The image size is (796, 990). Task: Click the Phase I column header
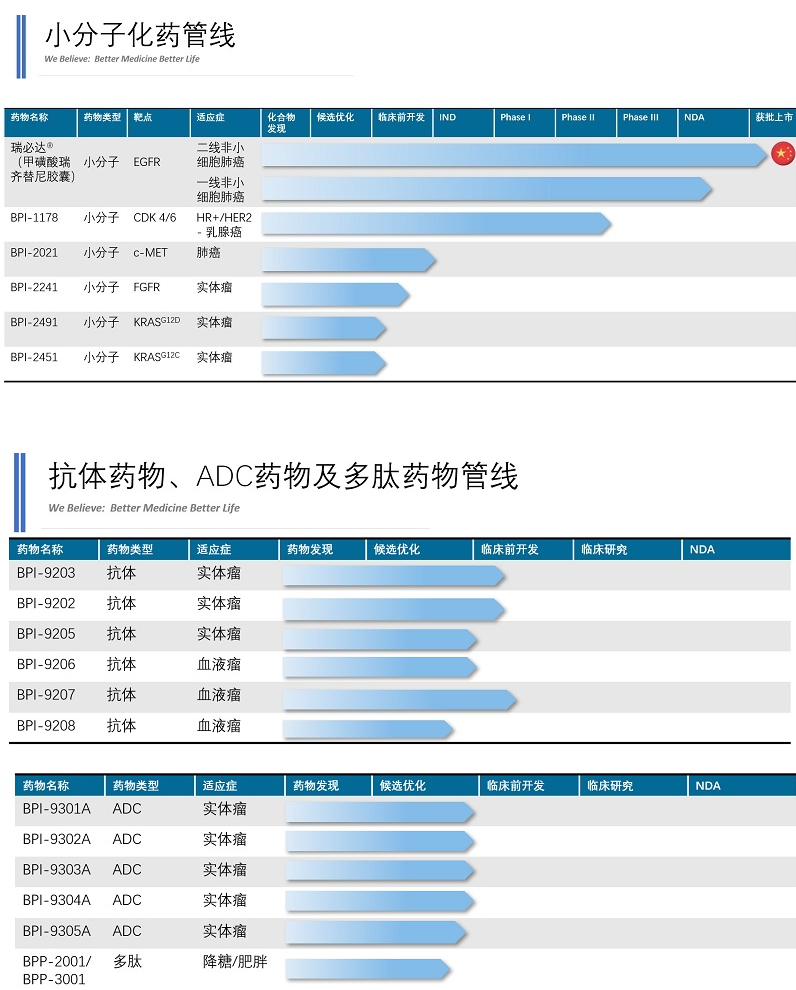515,117
